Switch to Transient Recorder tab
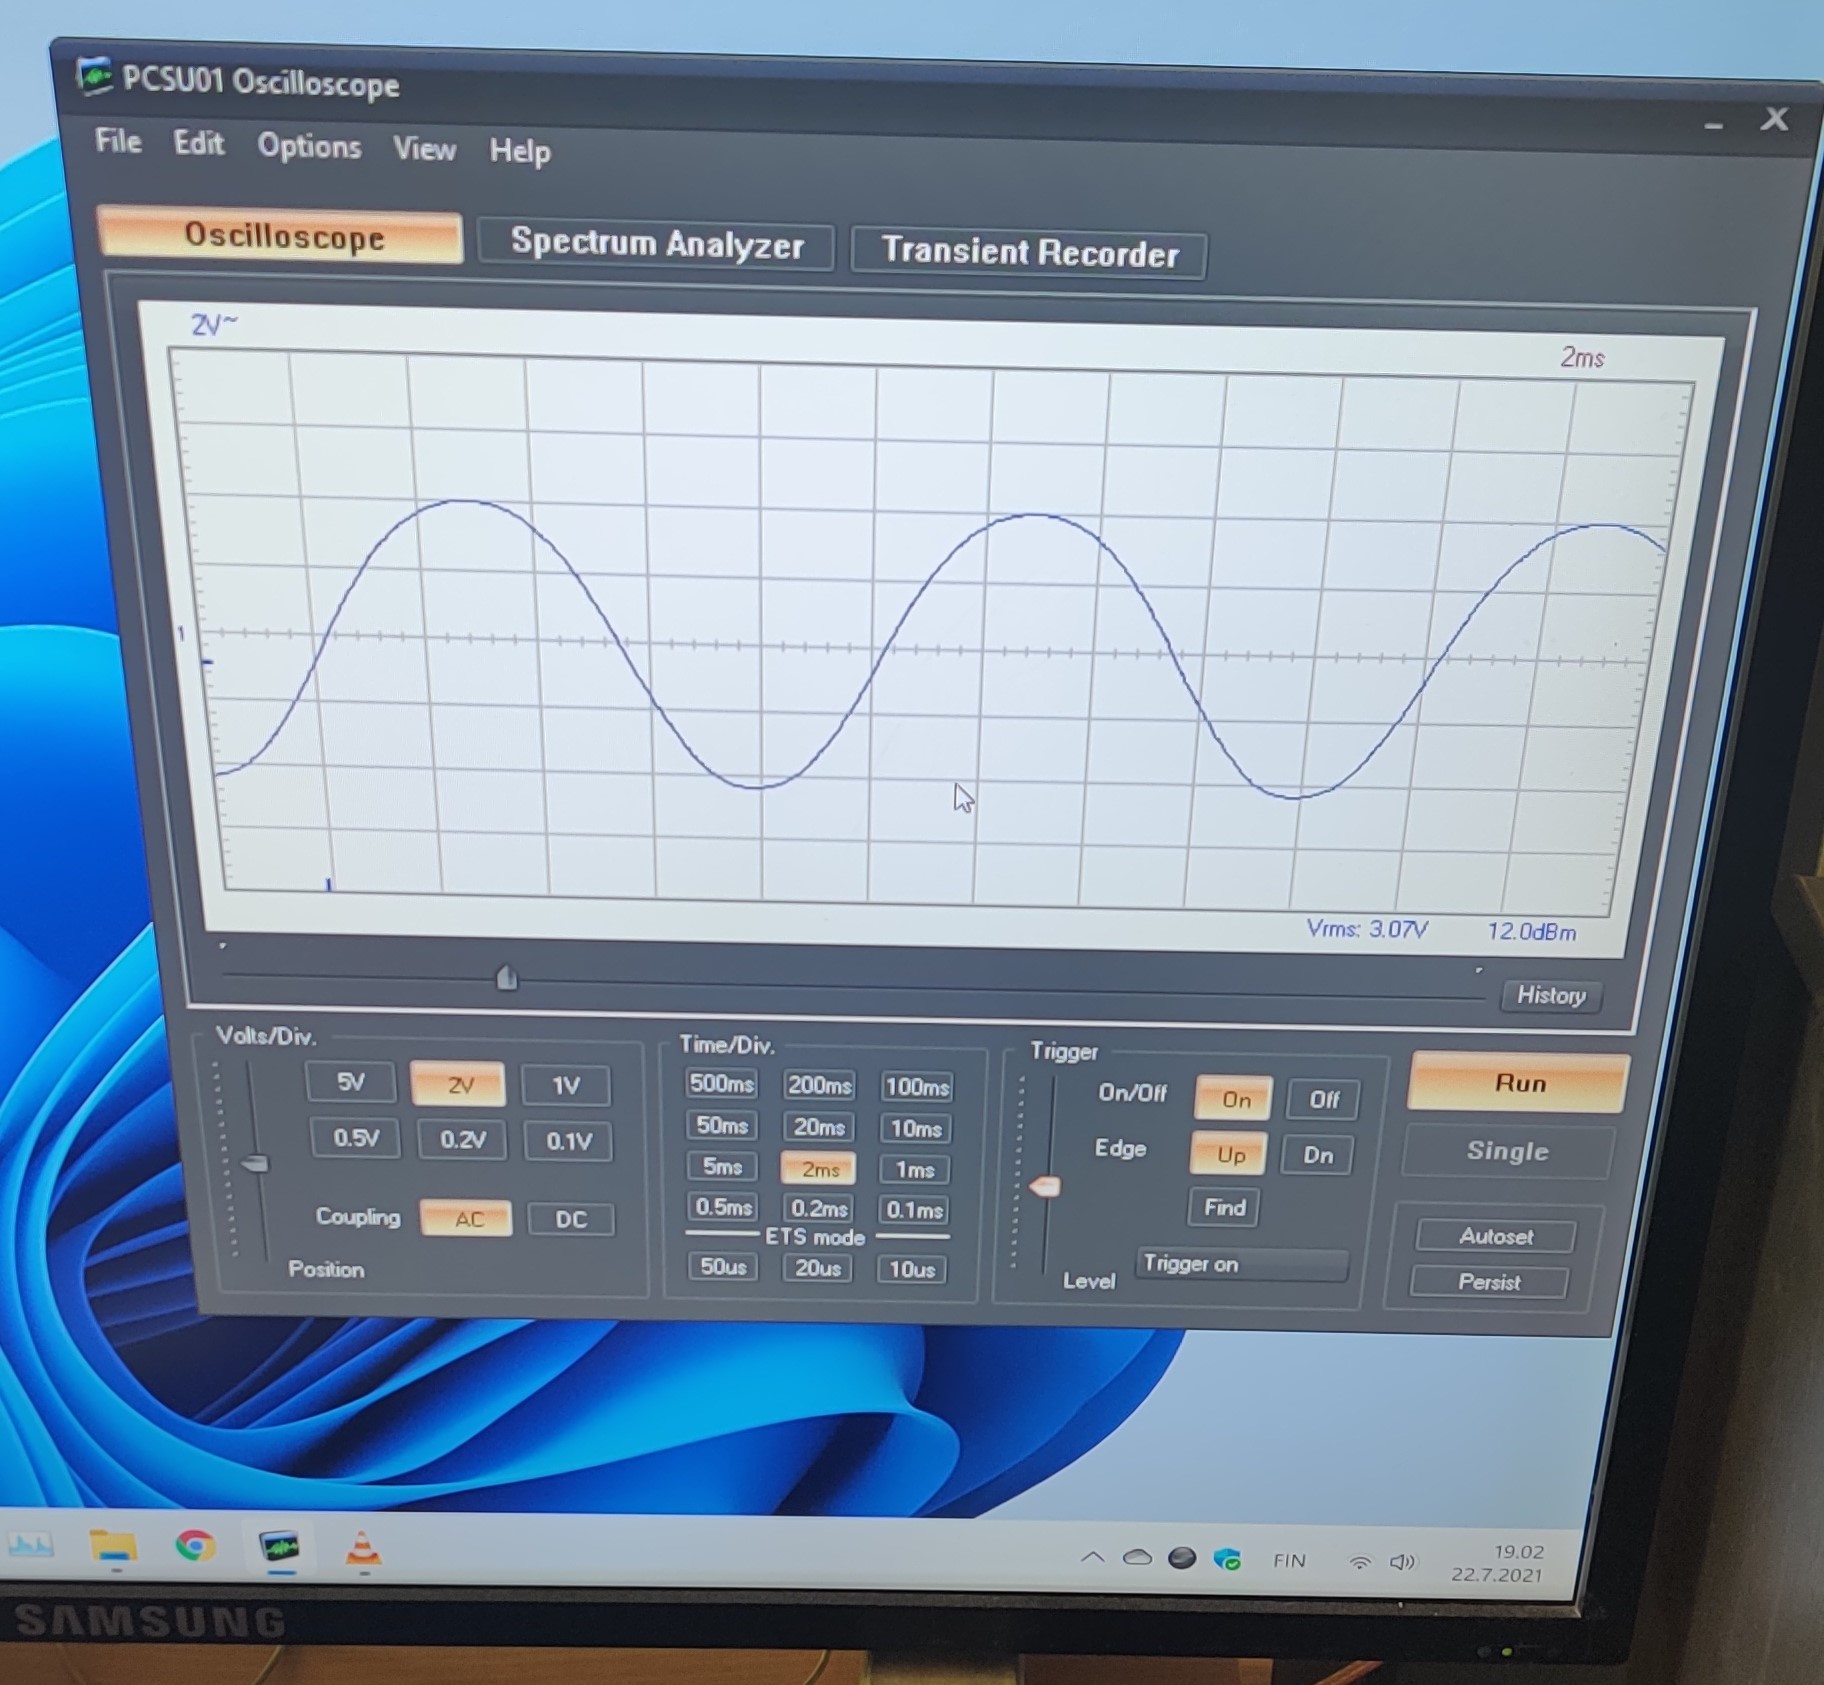The height and width of the screenshot is (1685, 1824). pos(1029,252)
